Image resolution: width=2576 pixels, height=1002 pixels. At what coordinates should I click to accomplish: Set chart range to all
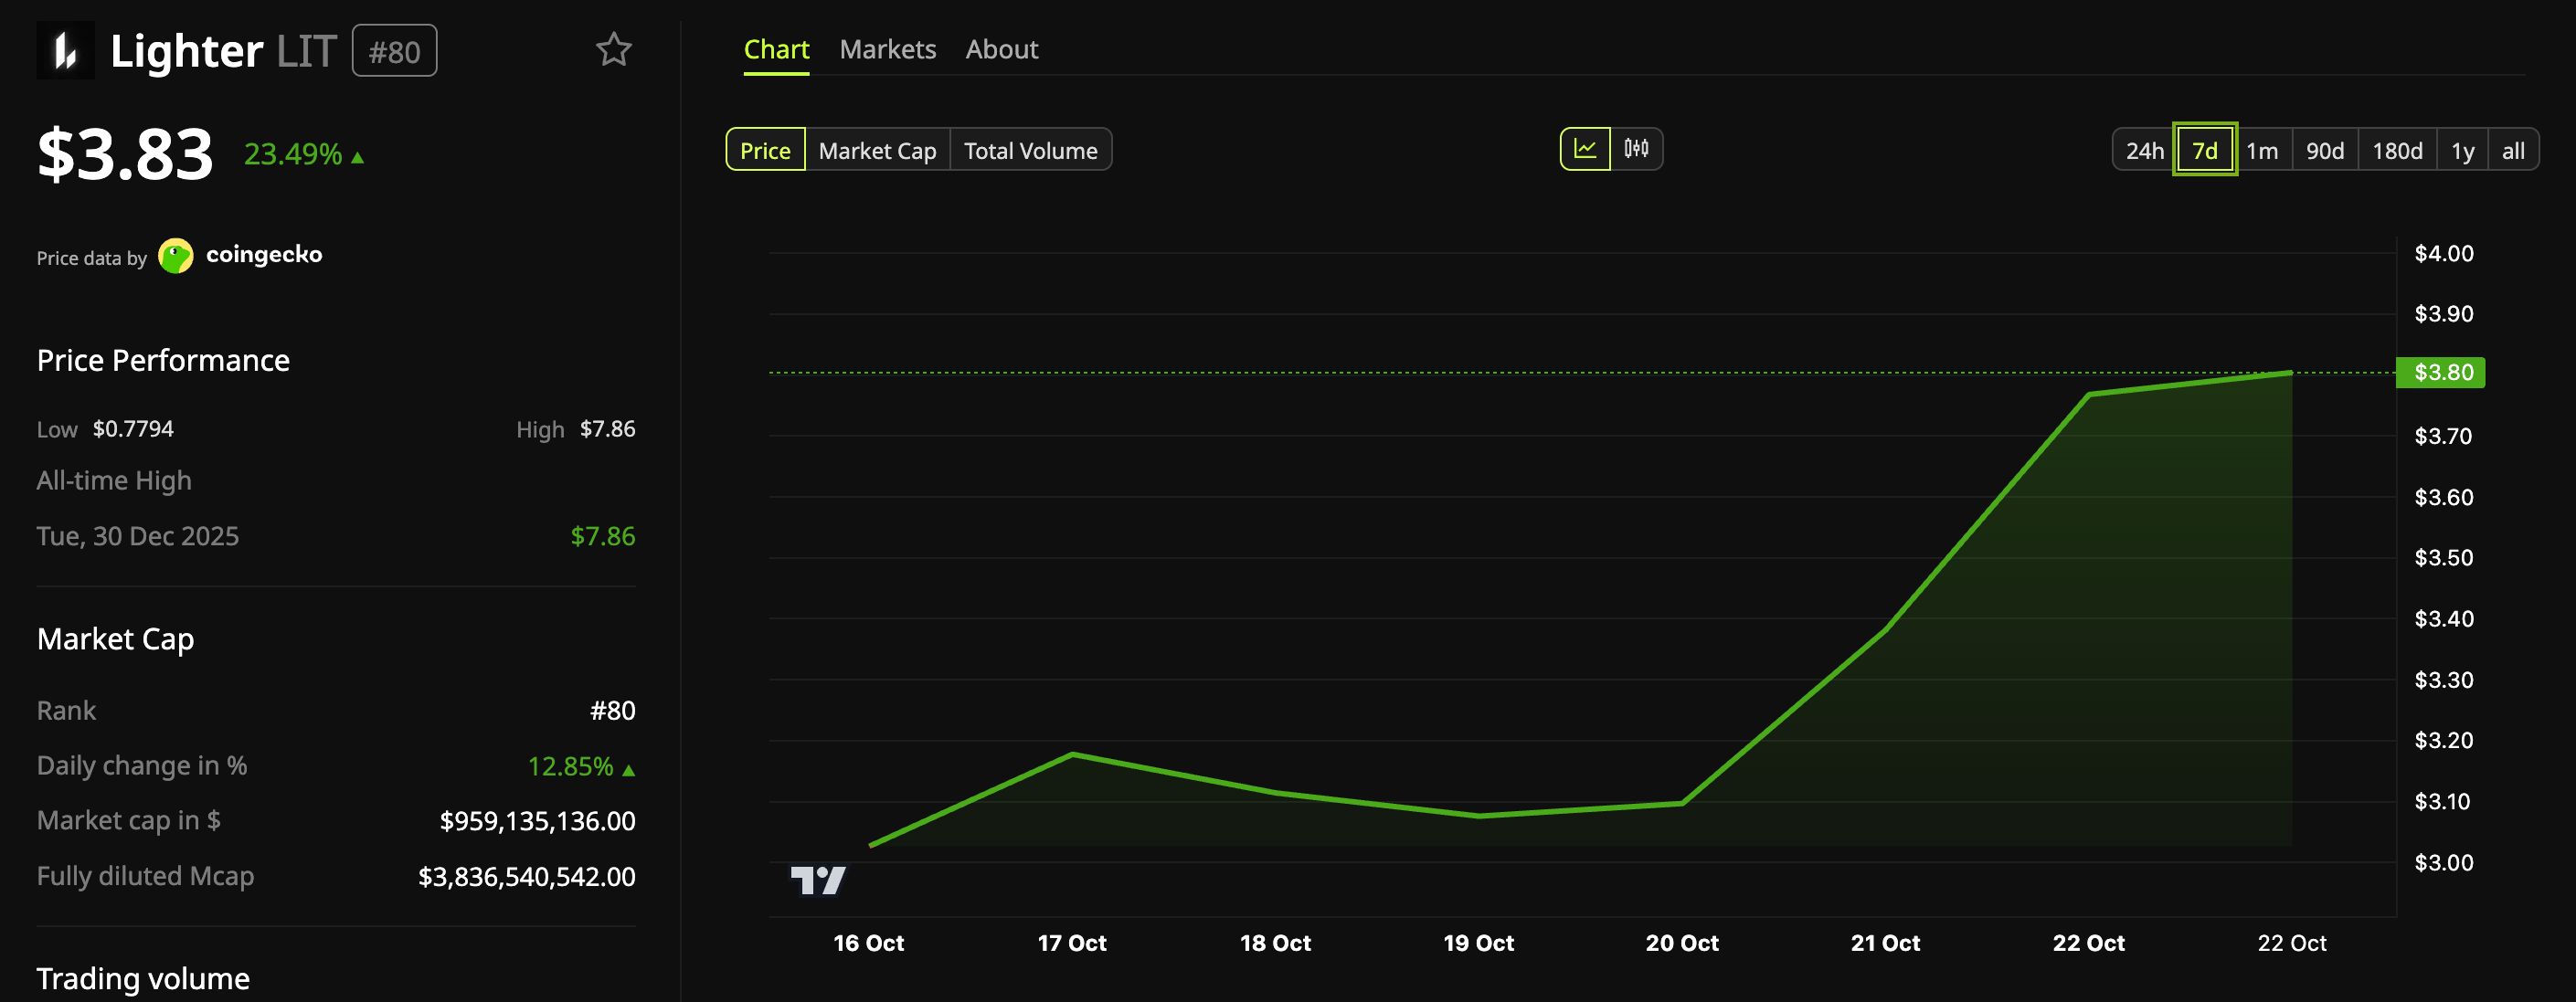coord(2513,150)
